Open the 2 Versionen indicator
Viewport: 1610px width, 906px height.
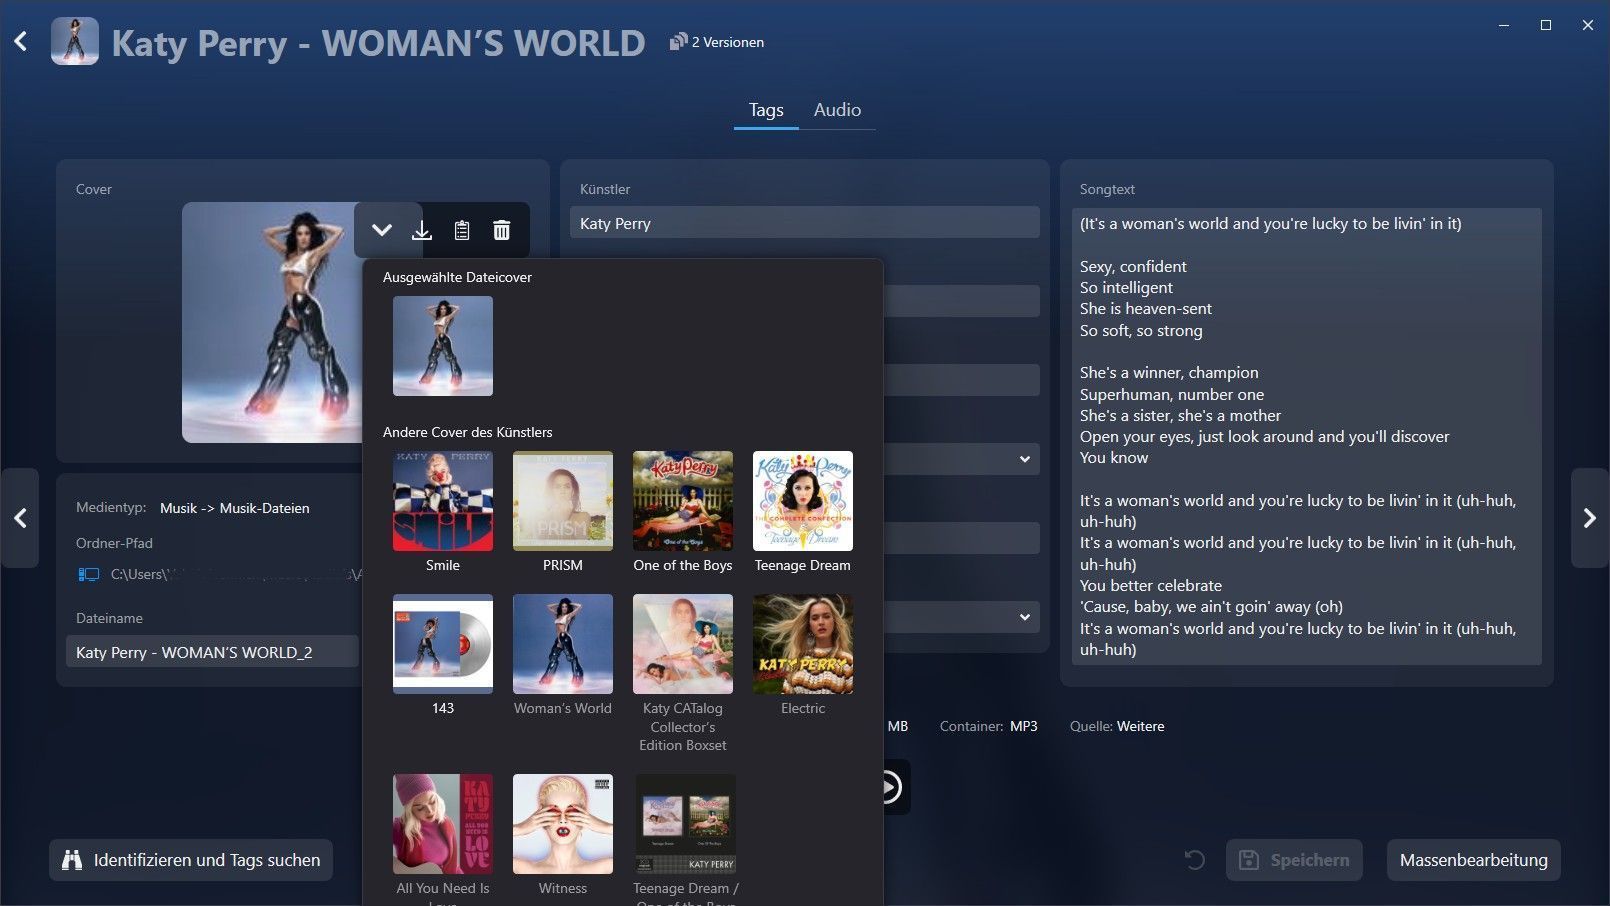(x=717, y=42)
